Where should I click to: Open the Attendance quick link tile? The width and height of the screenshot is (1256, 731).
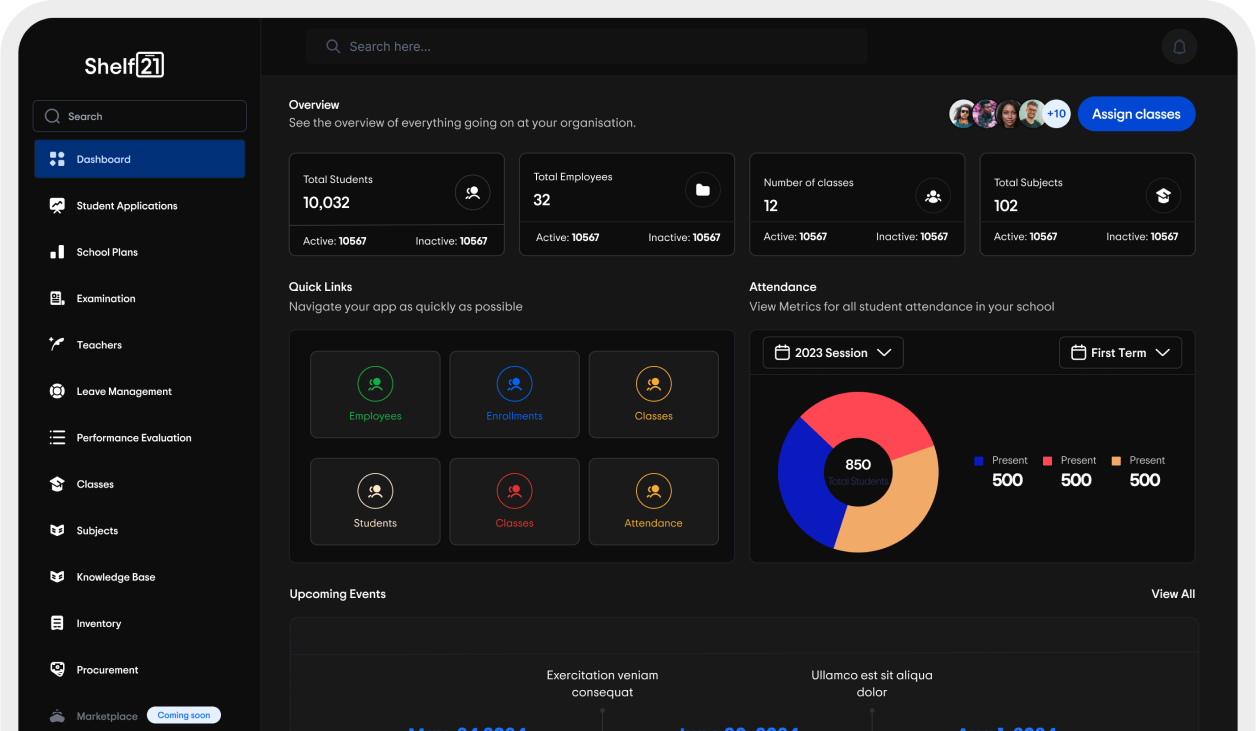[x=653, y=501]
